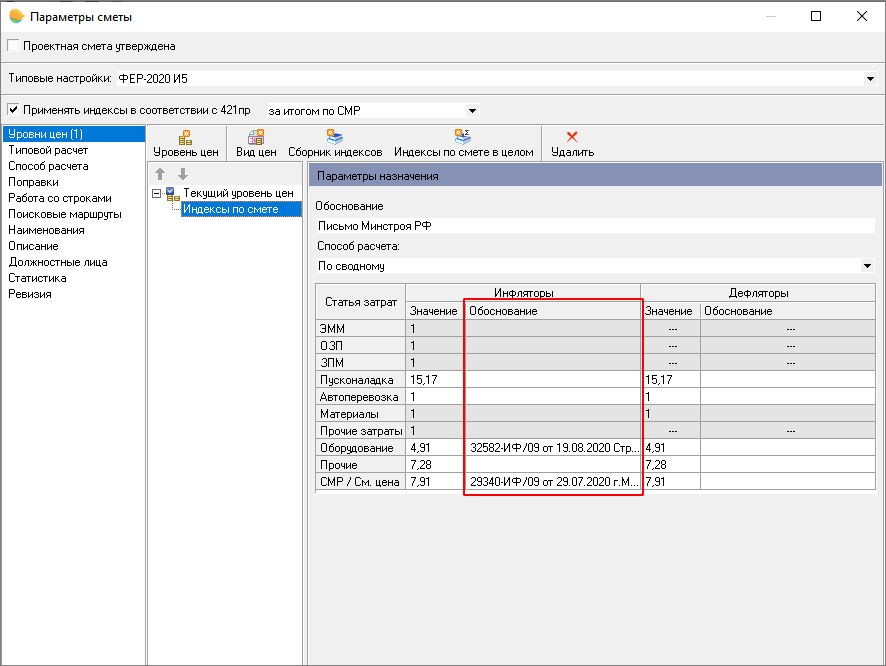Open the Типовые настройки dropdown

870,78
